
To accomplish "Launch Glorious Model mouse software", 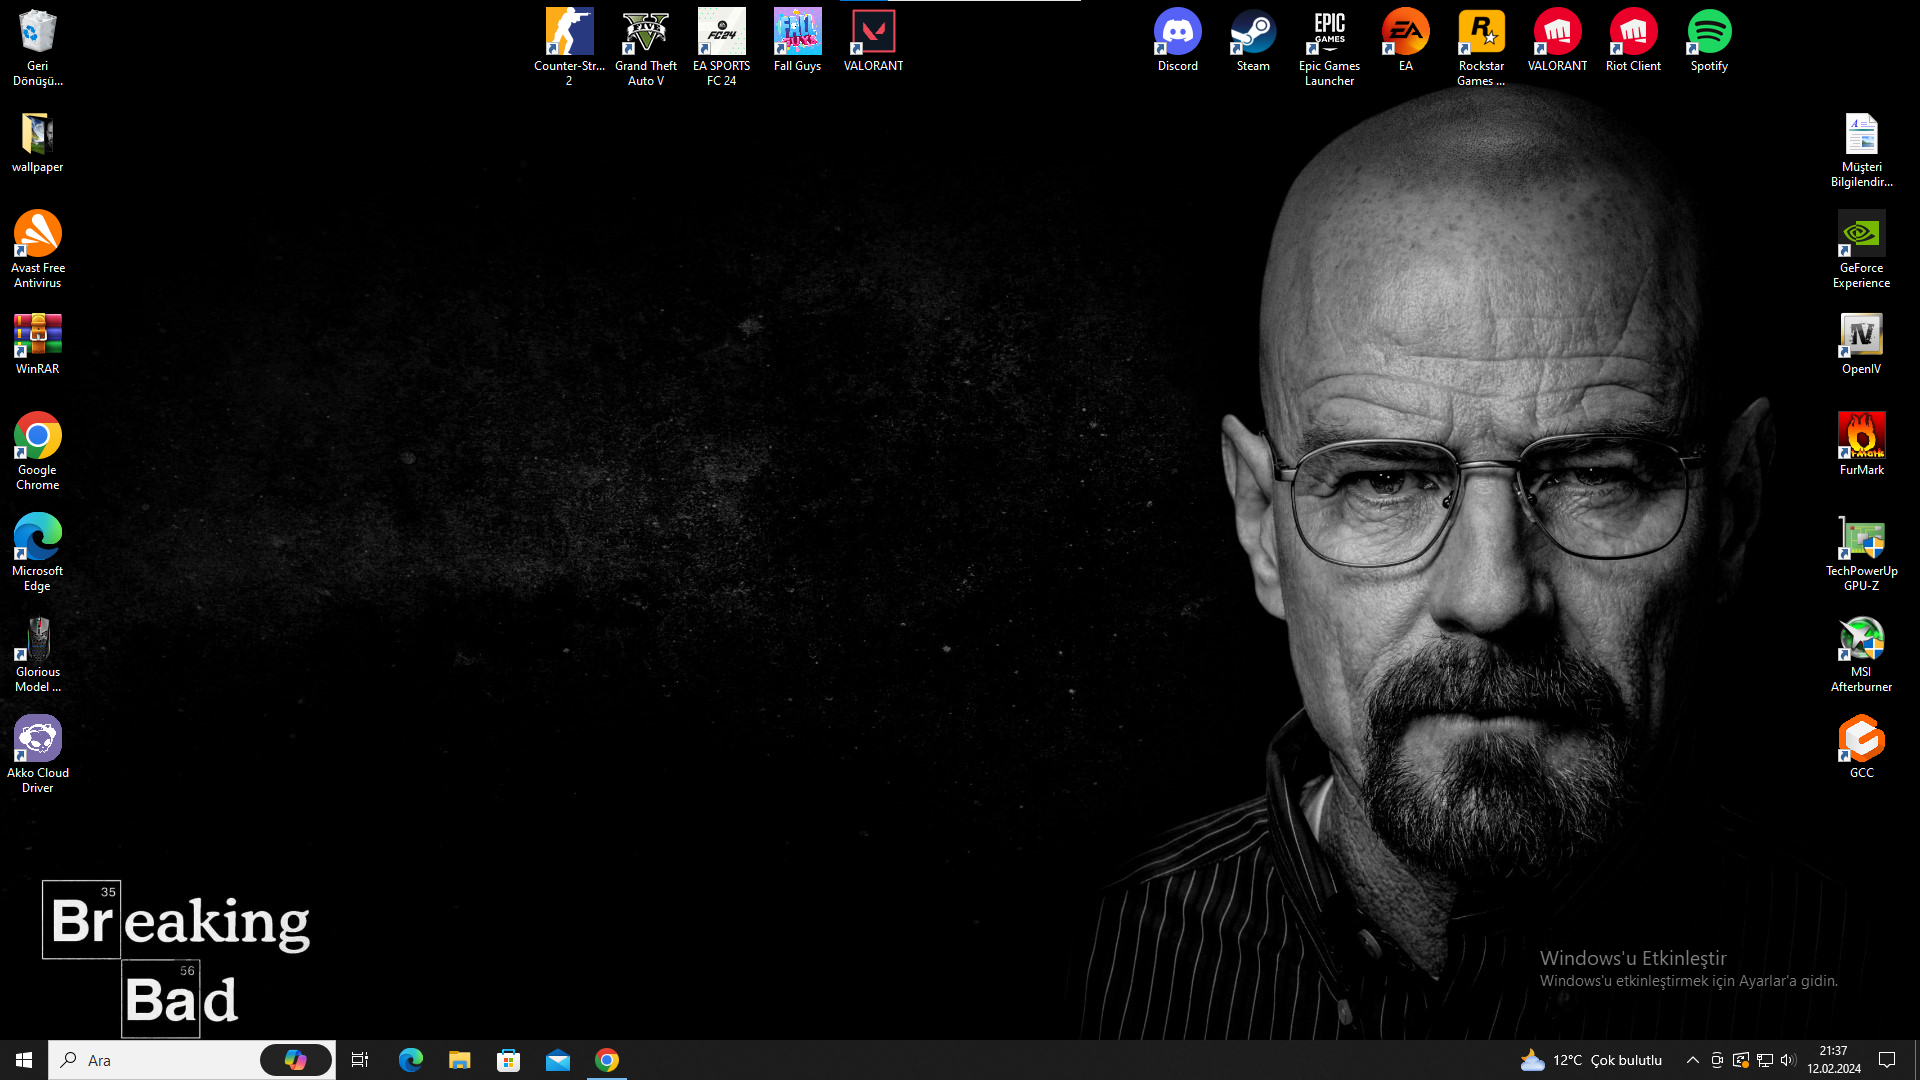I will pos(37,653).
